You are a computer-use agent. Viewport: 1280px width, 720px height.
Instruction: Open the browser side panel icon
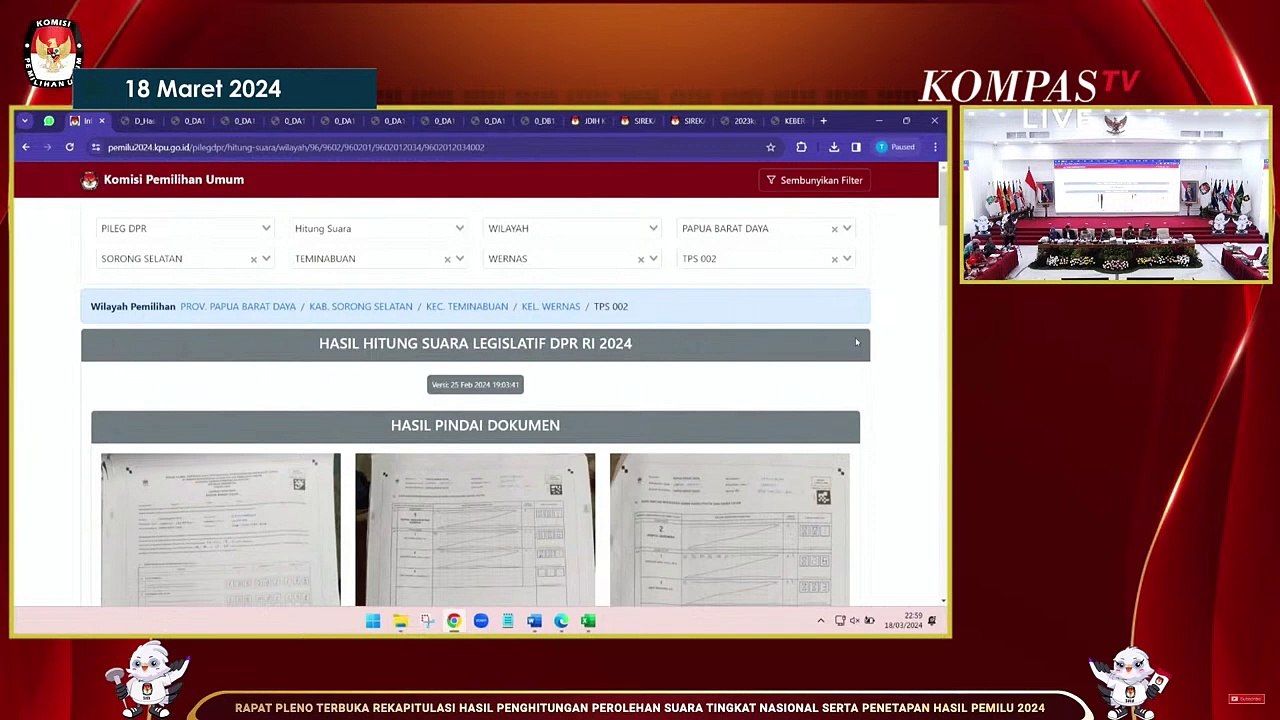856,147
